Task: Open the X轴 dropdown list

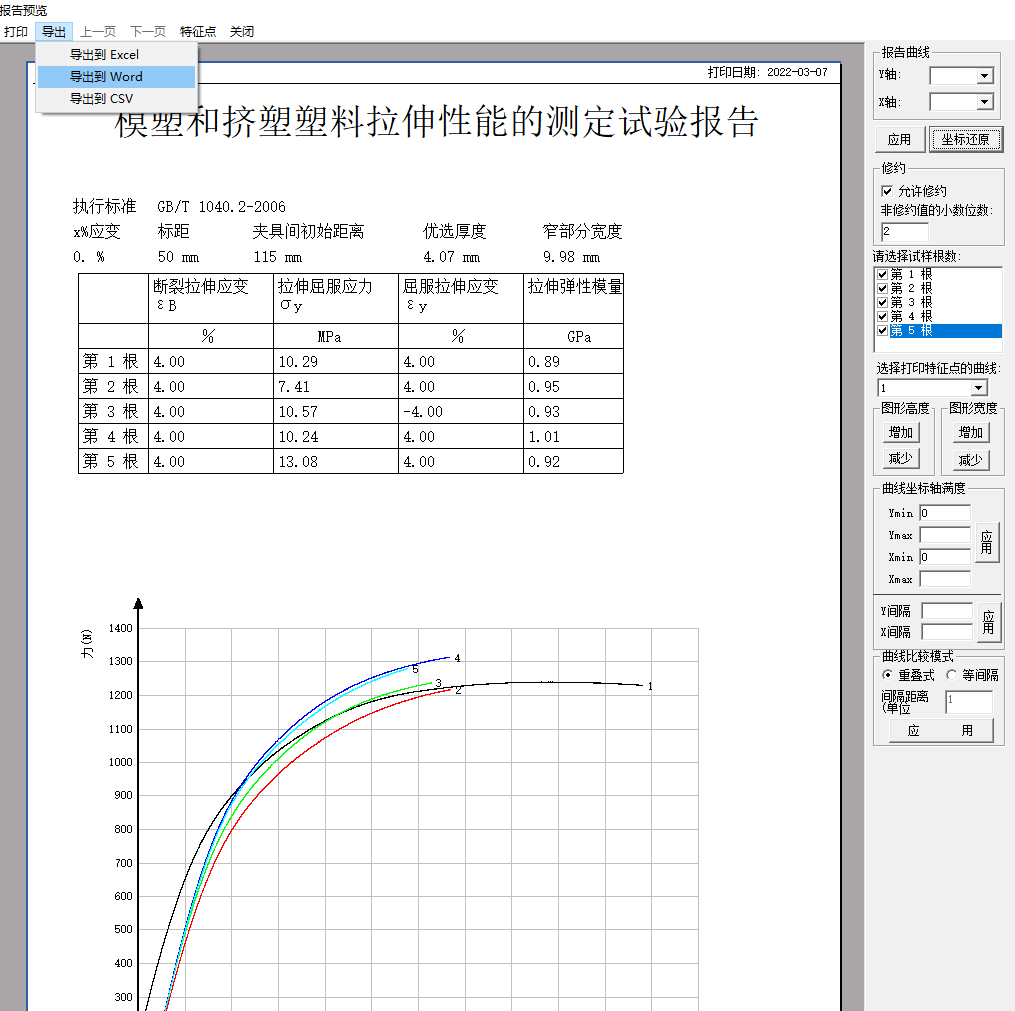Action: [985, 102]
